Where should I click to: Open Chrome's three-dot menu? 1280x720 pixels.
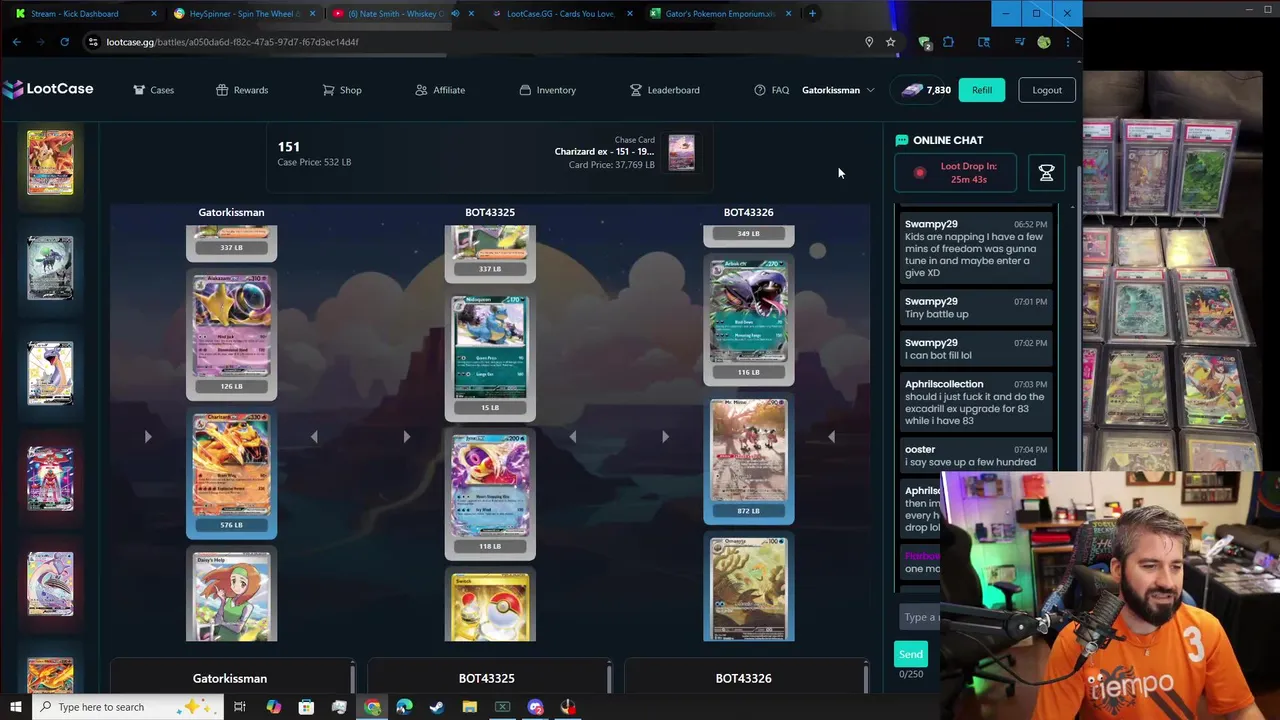[1067, 42]
